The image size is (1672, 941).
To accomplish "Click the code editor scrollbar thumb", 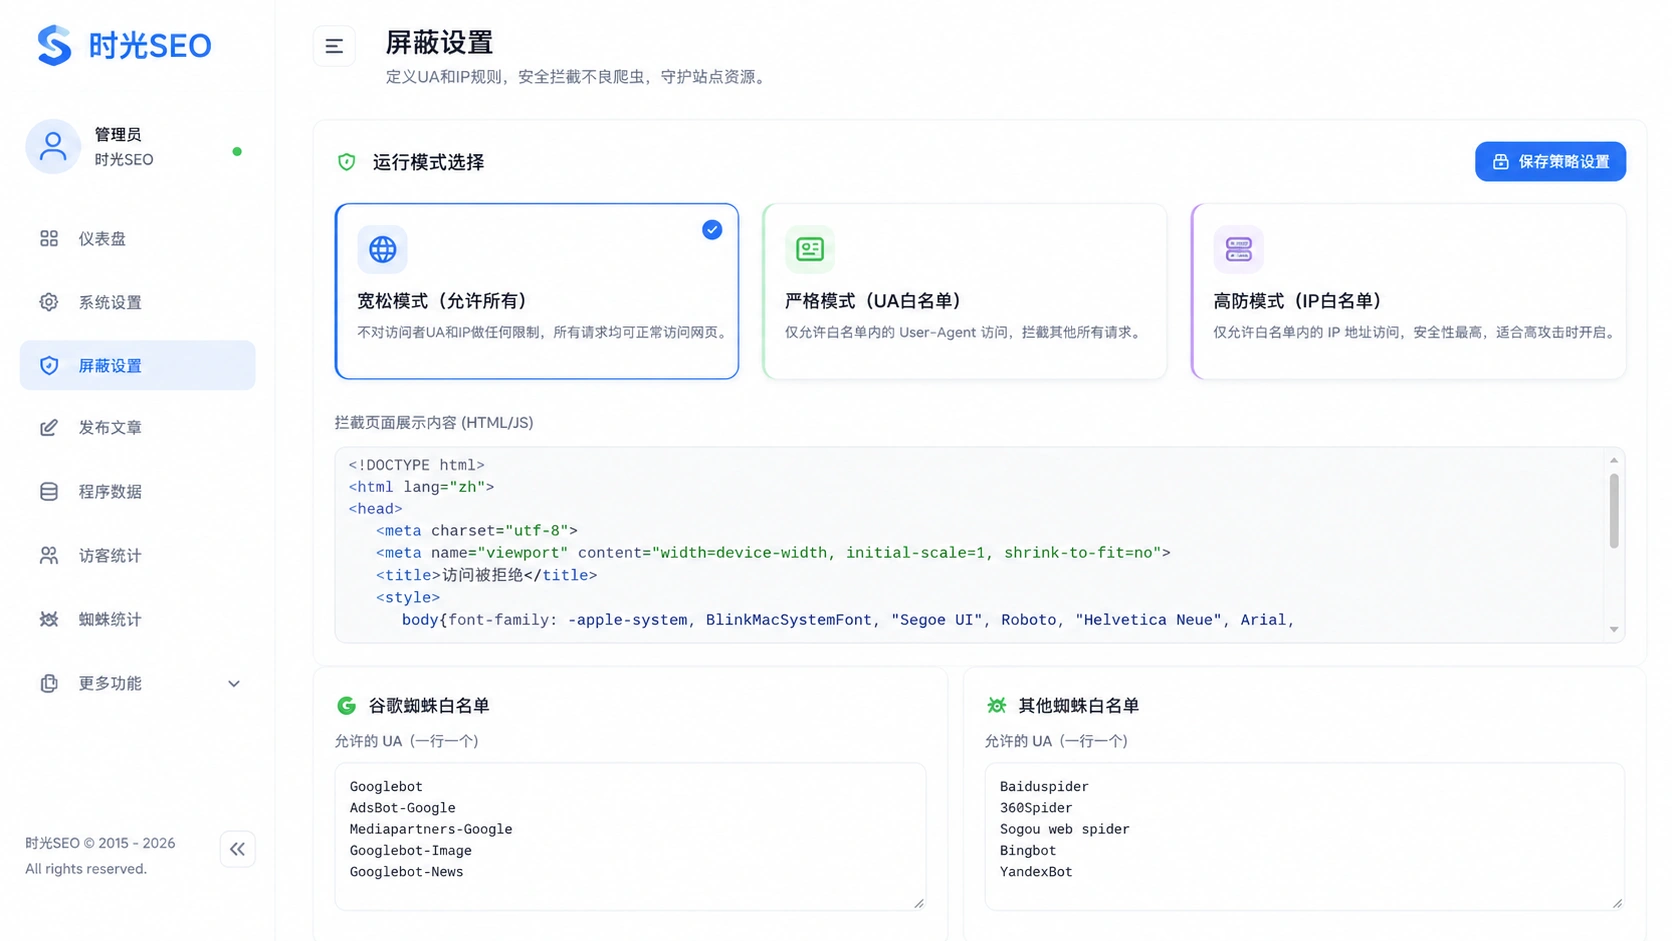I will tap(1614, 511).
